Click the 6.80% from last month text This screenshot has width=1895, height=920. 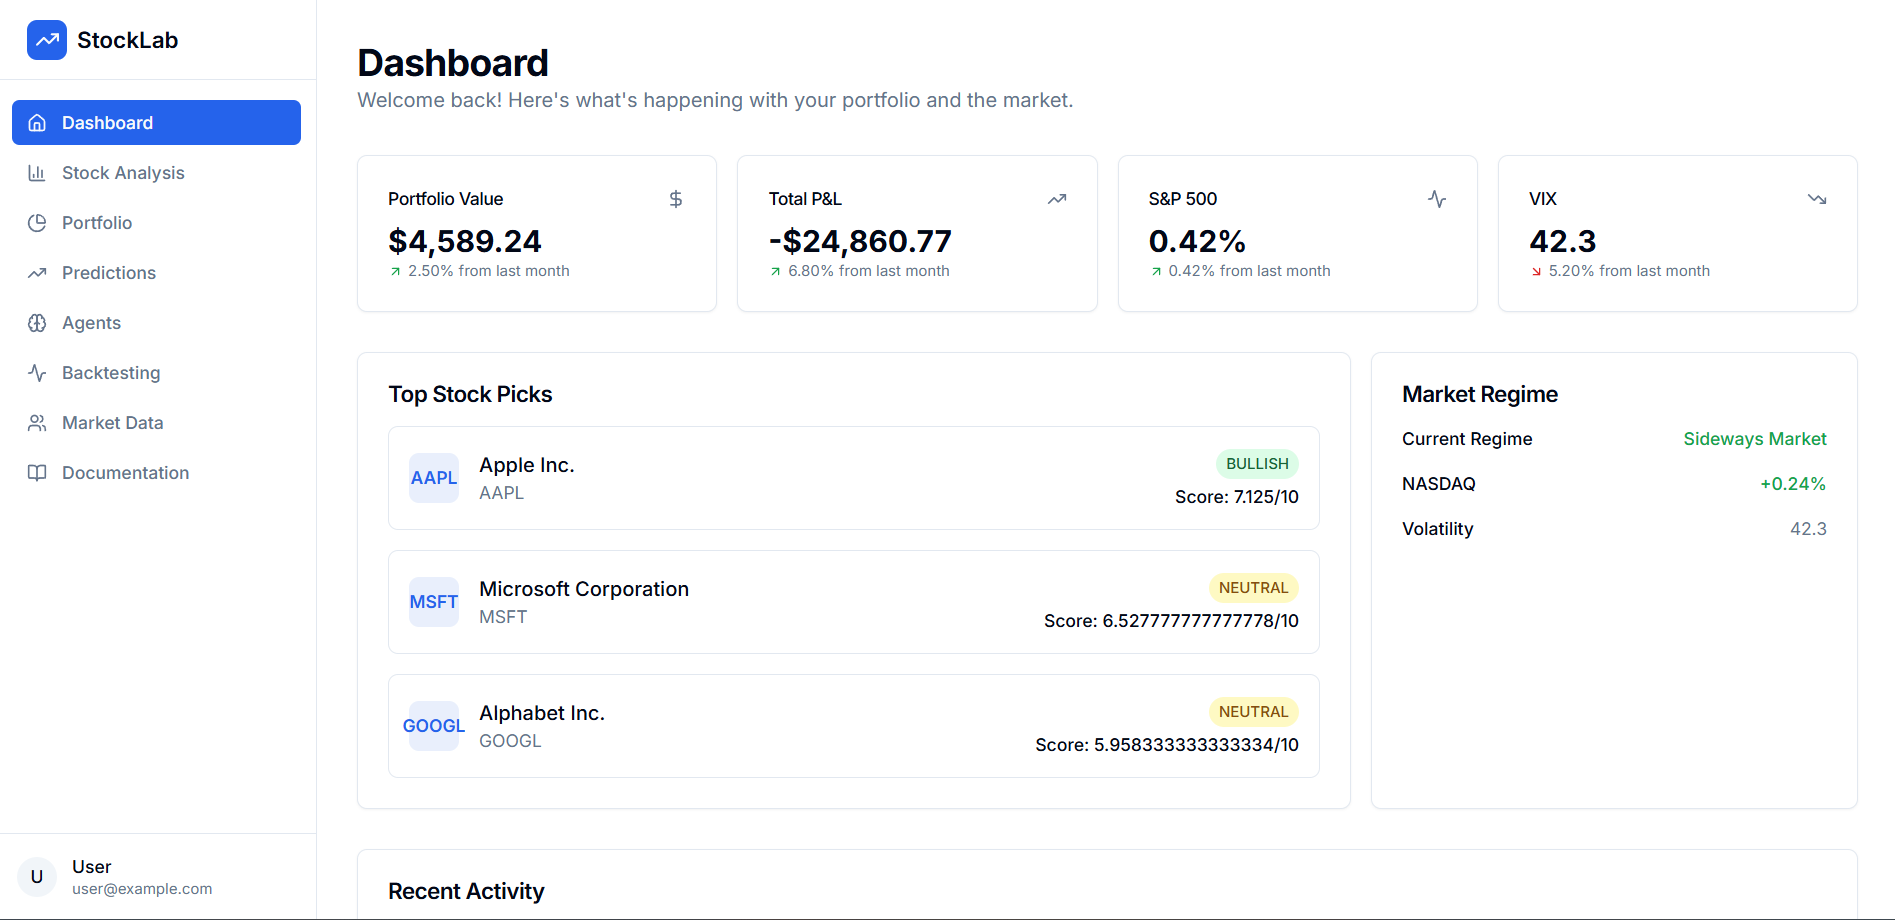(x=869, y=271)
